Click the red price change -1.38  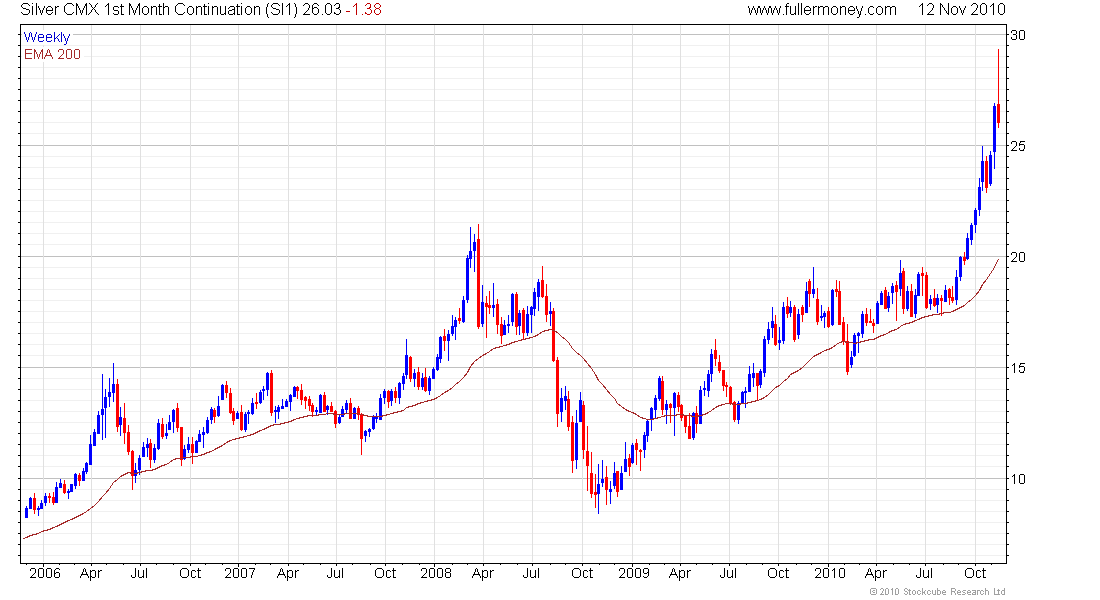point(363,10)
